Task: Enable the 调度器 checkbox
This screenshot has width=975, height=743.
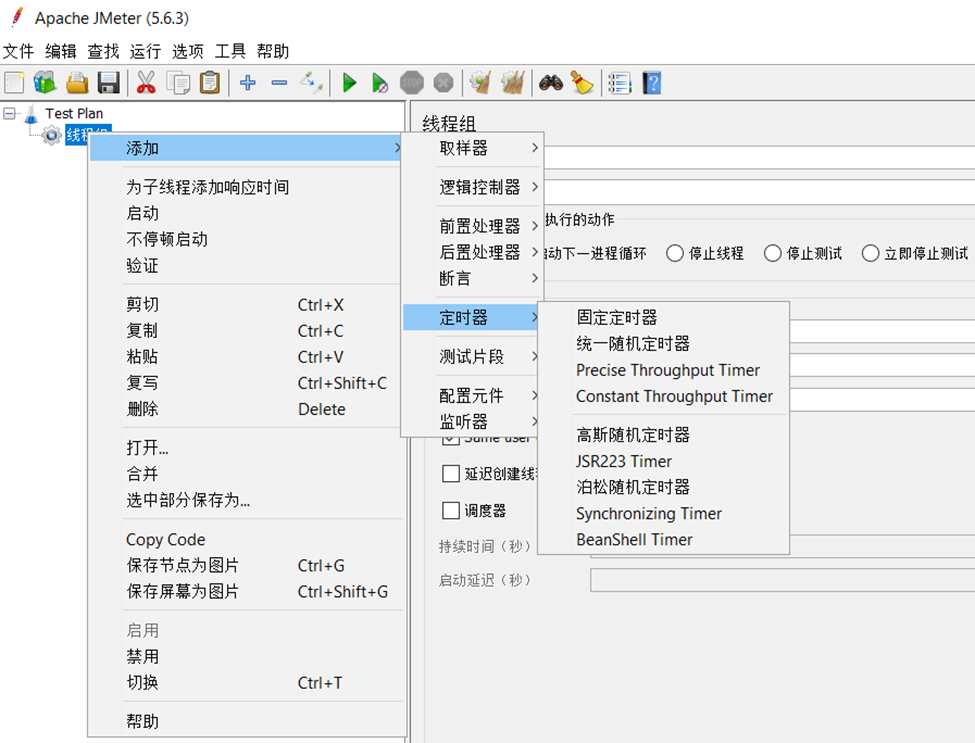Action: (x=451, y=511)
